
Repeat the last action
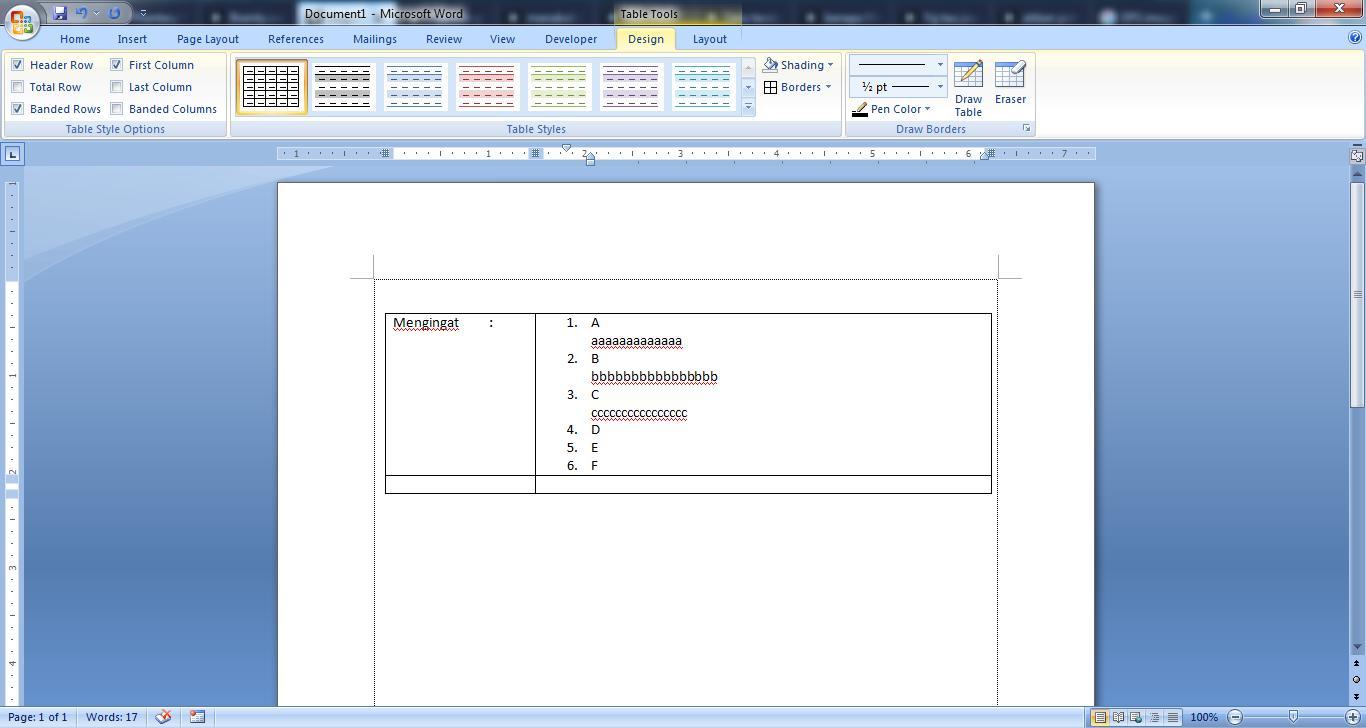pos(114,13)
